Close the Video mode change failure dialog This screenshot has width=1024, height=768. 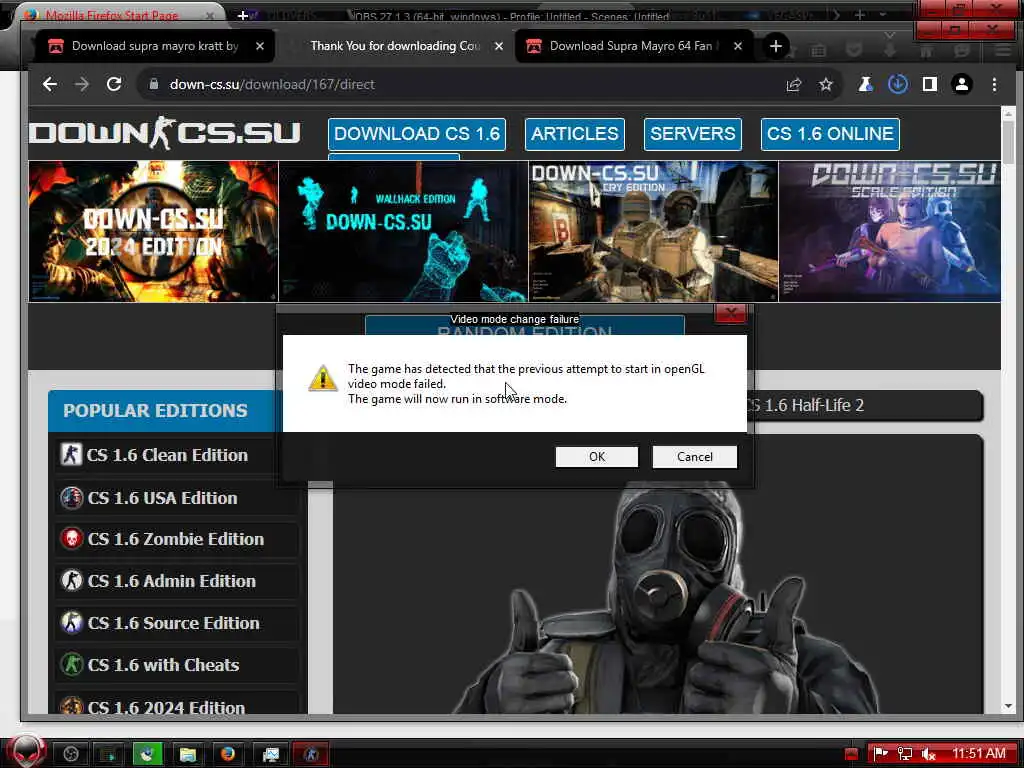click(x=731, y=314)
